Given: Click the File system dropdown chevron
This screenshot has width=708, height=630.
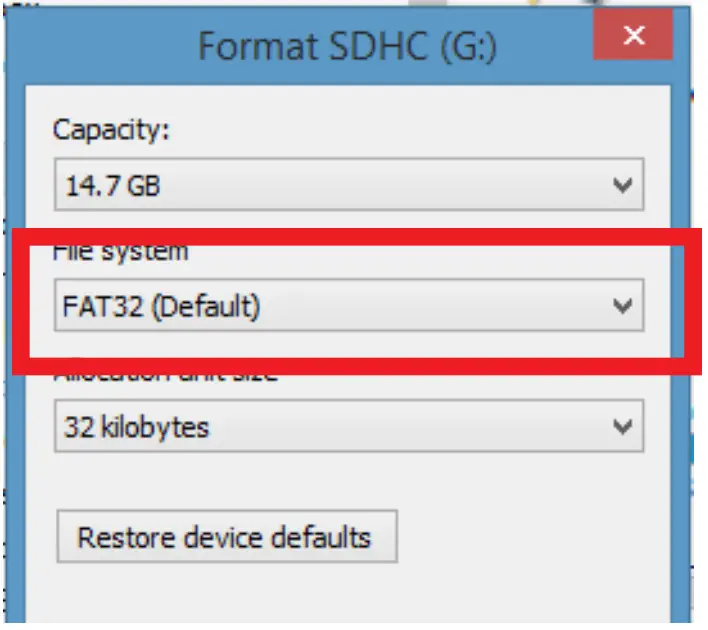Looking at the screenshot, I should (622, 306).
